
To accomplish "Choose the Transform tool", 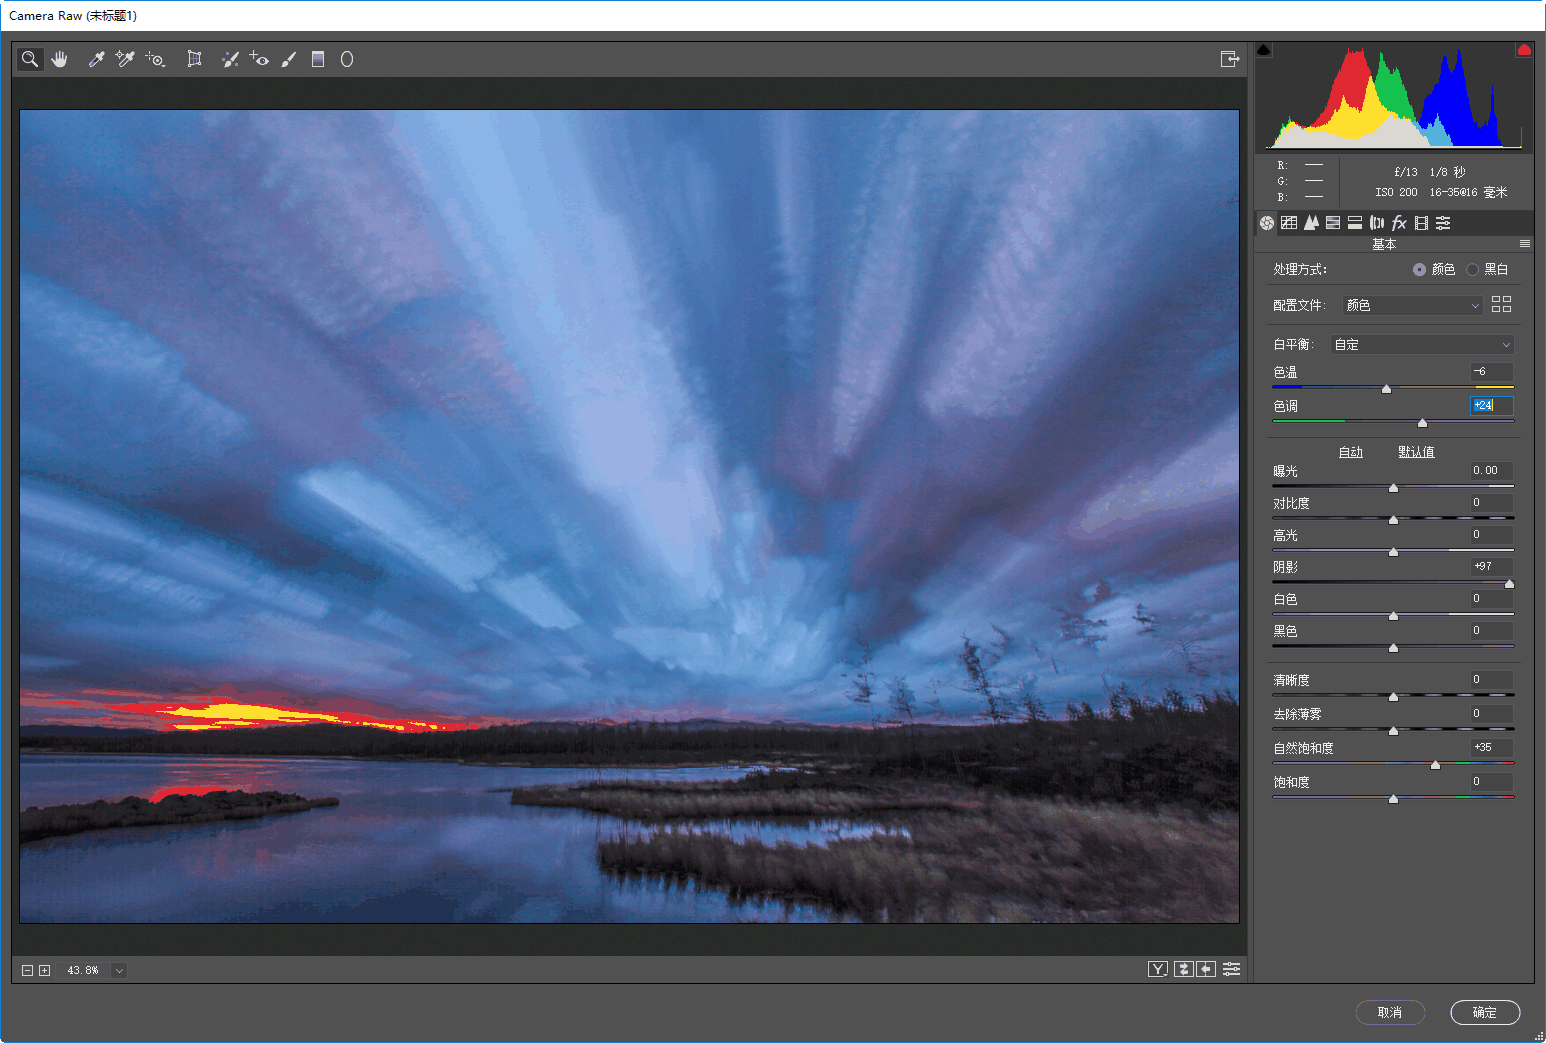I will (194, 59).
